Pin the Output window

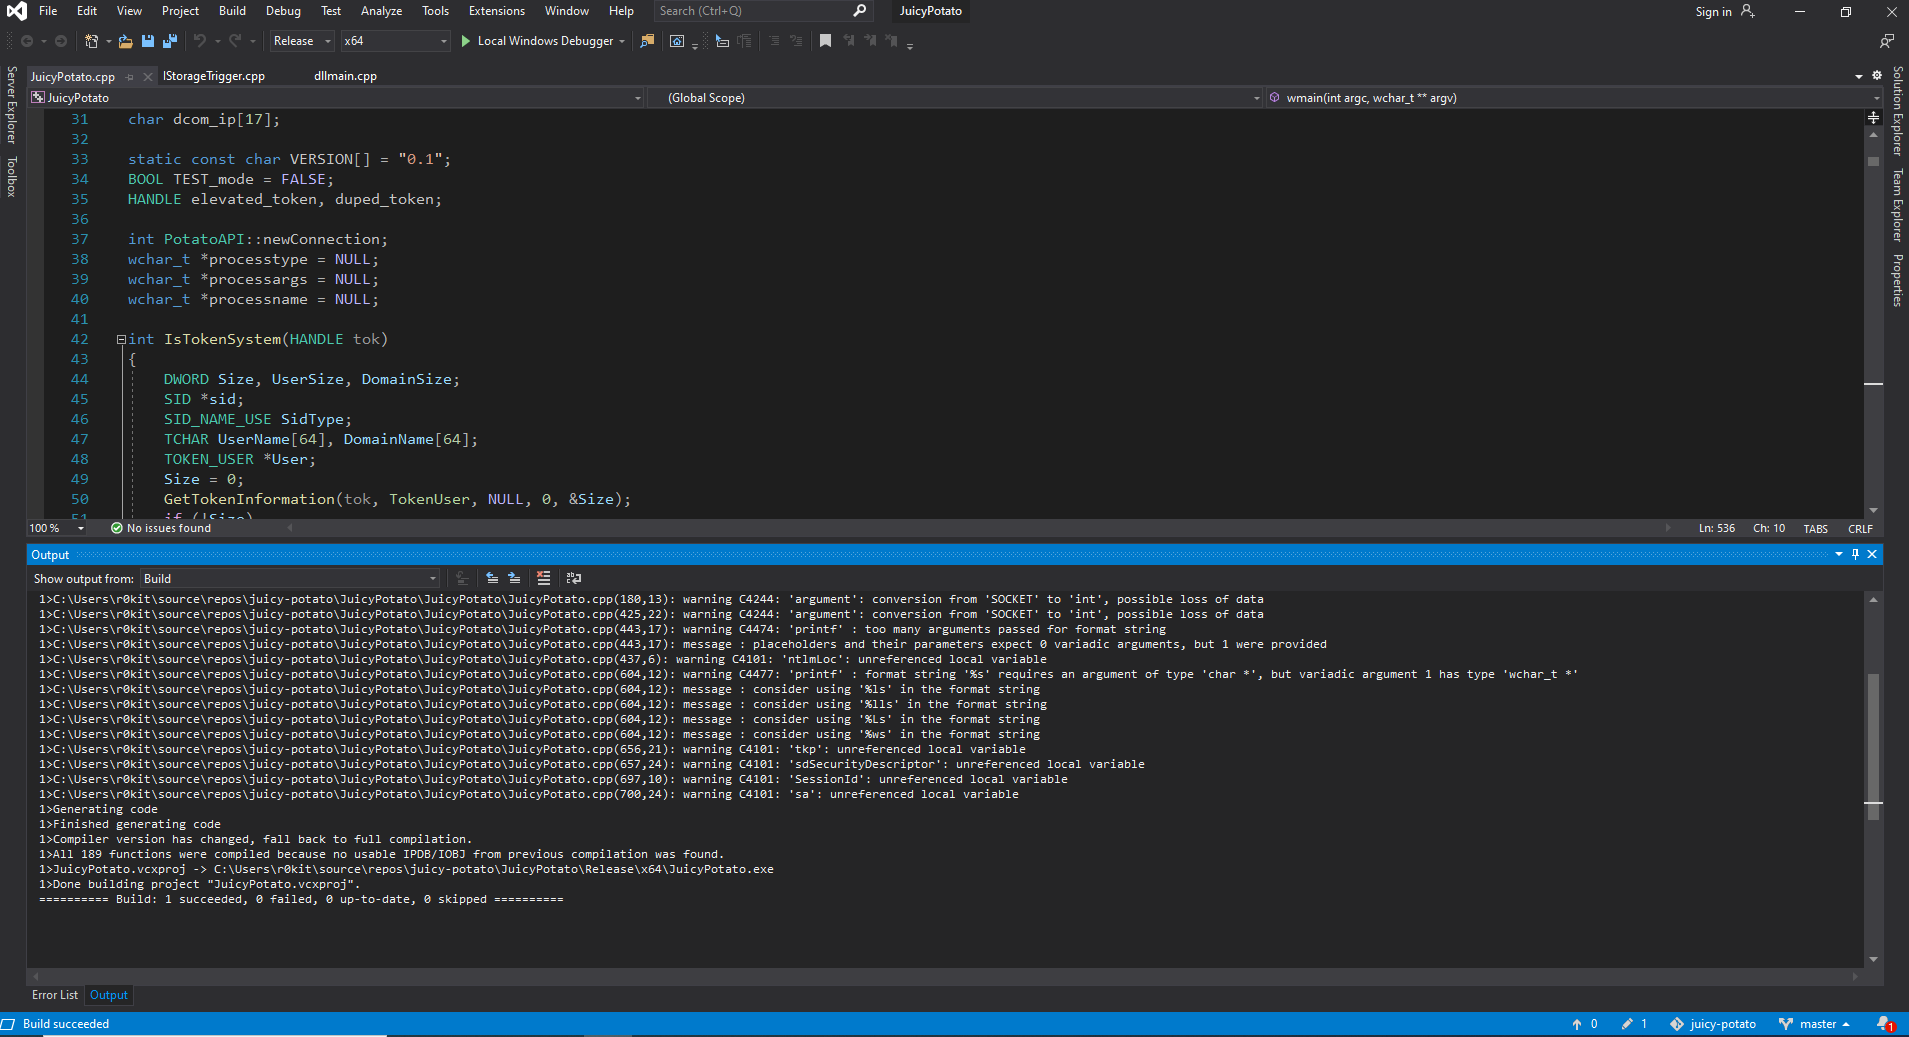[1856, 554]
